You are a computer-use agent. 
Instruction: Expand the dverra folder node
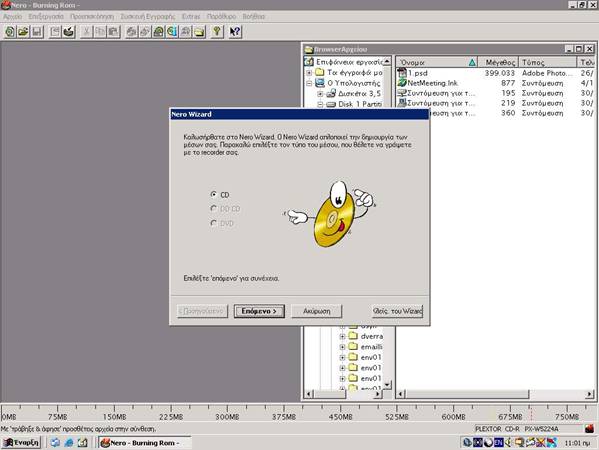coord(342,337)
